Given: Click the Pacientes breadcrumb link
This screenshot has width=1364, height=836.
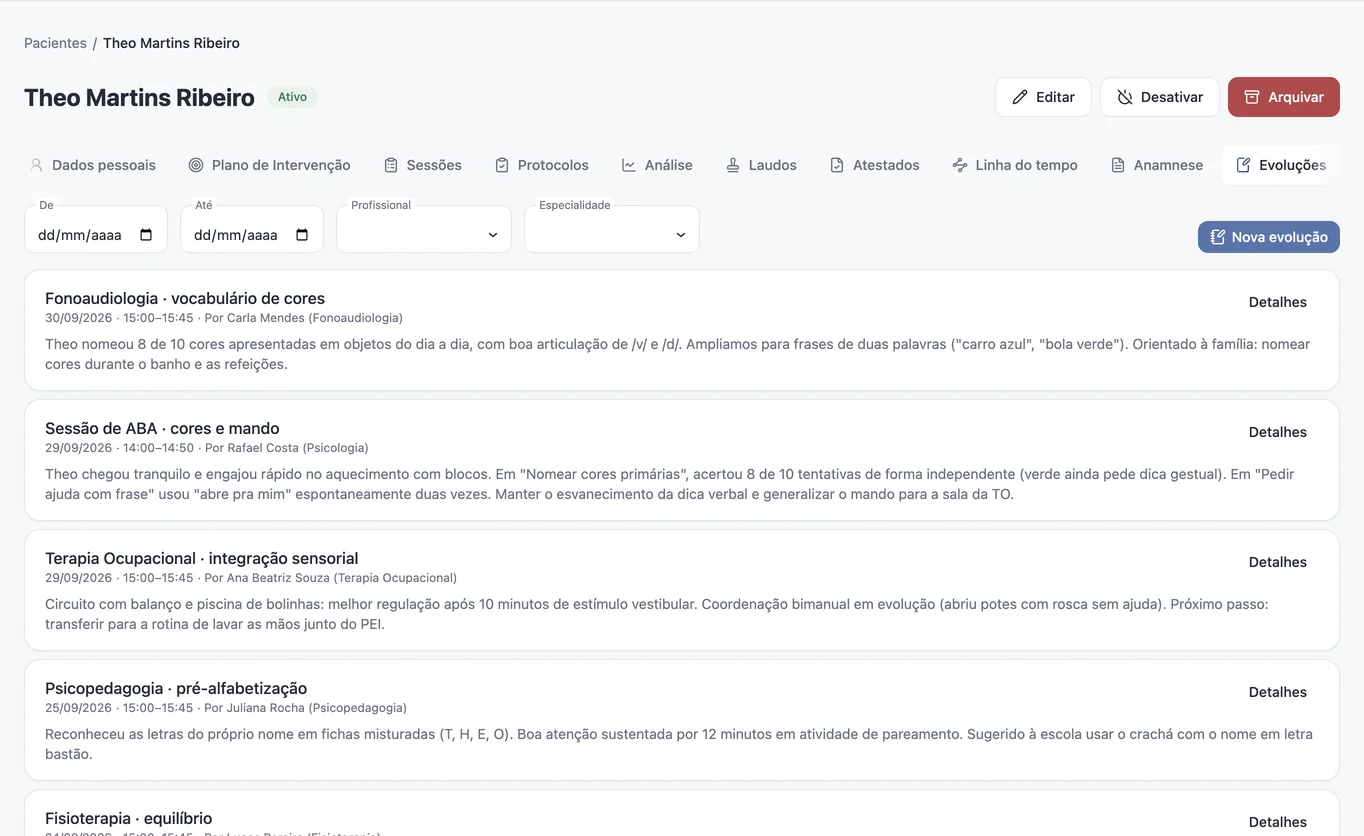Looking at the screenshot, I should pos(55,43).
